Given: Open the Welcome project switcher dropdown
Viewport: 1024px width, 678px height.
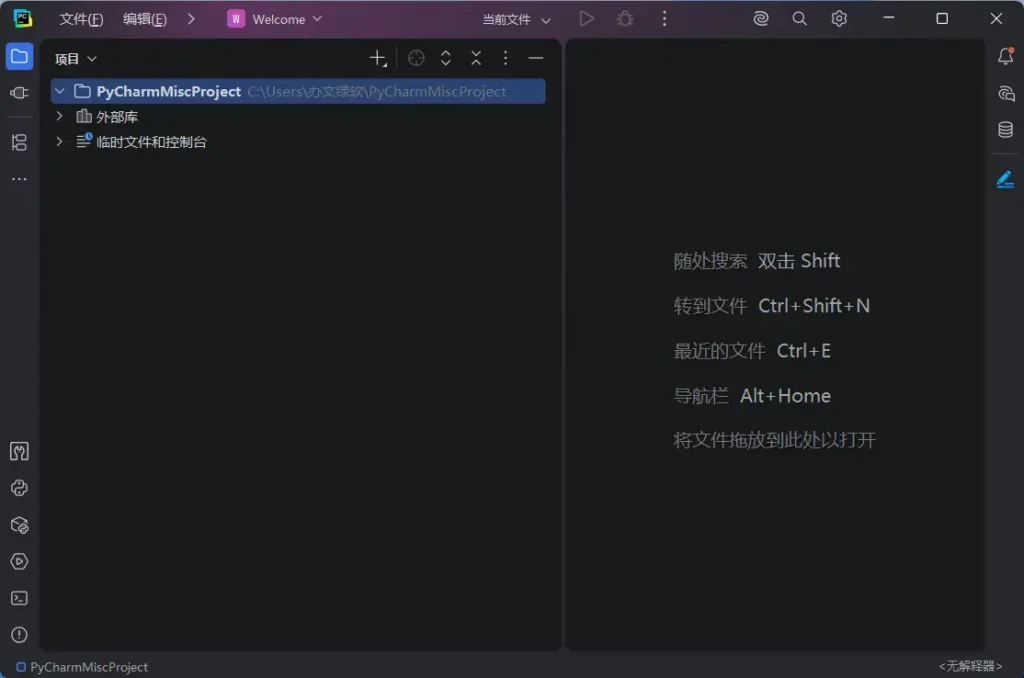Looking at the screenshot, I should pyautogui.click(x=275, y=19).
